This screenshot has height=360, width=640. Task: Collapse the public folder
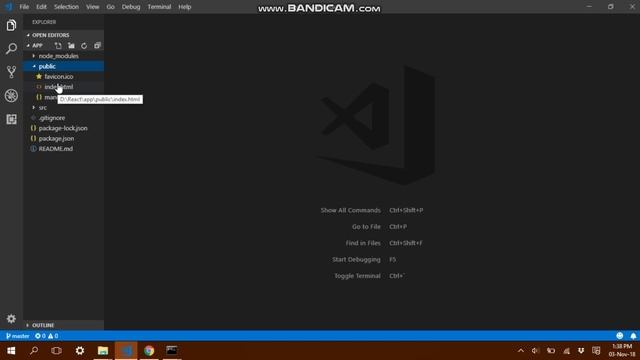tap(63, 66)
